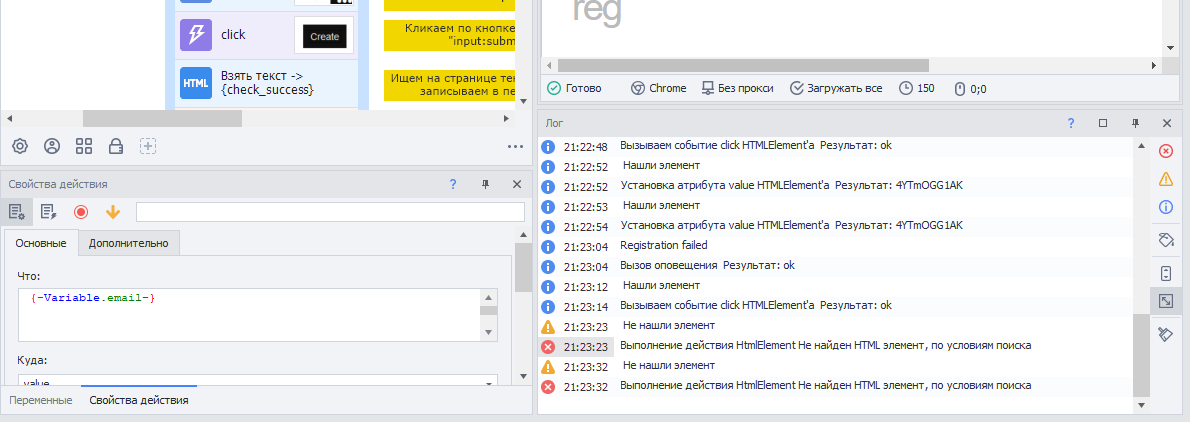
Task: Click the clear log broom icon
Action: [1165, 334]
